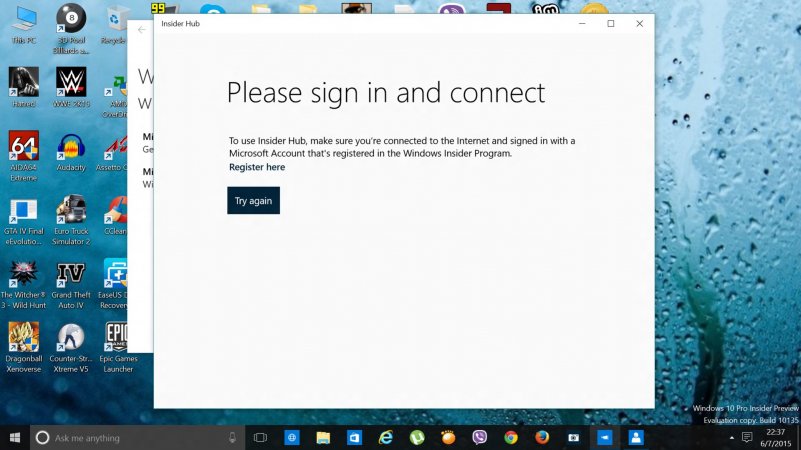Select the active Insider Hub taskbar icon

point(605,438)
